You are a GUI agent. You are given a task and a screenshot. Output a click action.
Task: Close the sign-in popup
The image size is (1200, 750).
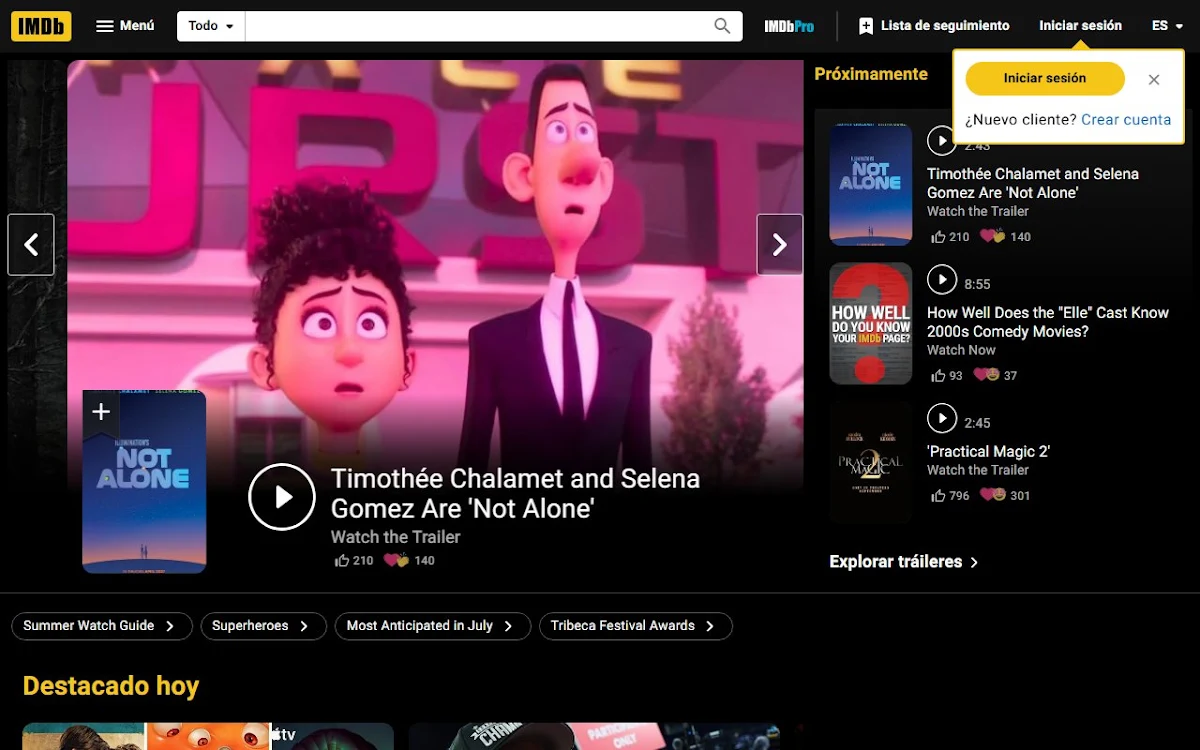1154,79
